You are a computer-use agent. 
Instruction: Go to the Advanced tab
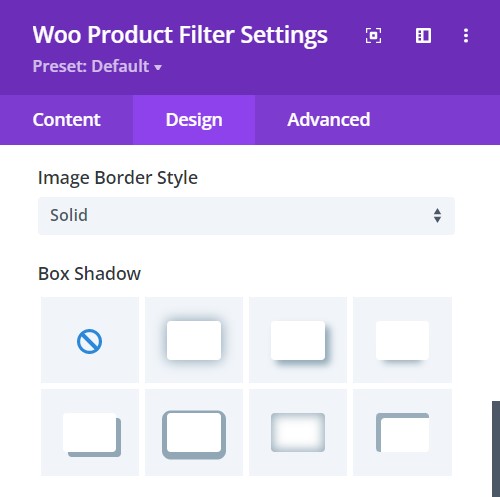(x=329, y=120)
